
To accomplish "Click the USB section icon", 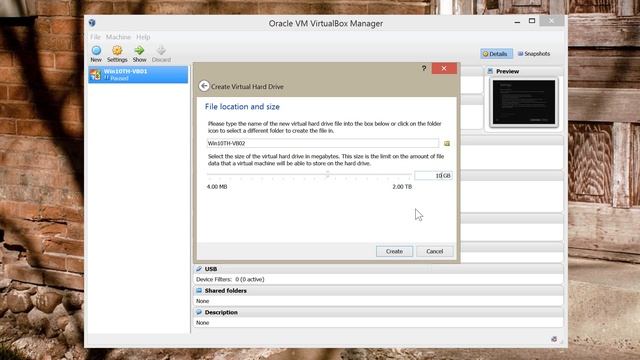I will pos(199,269).
